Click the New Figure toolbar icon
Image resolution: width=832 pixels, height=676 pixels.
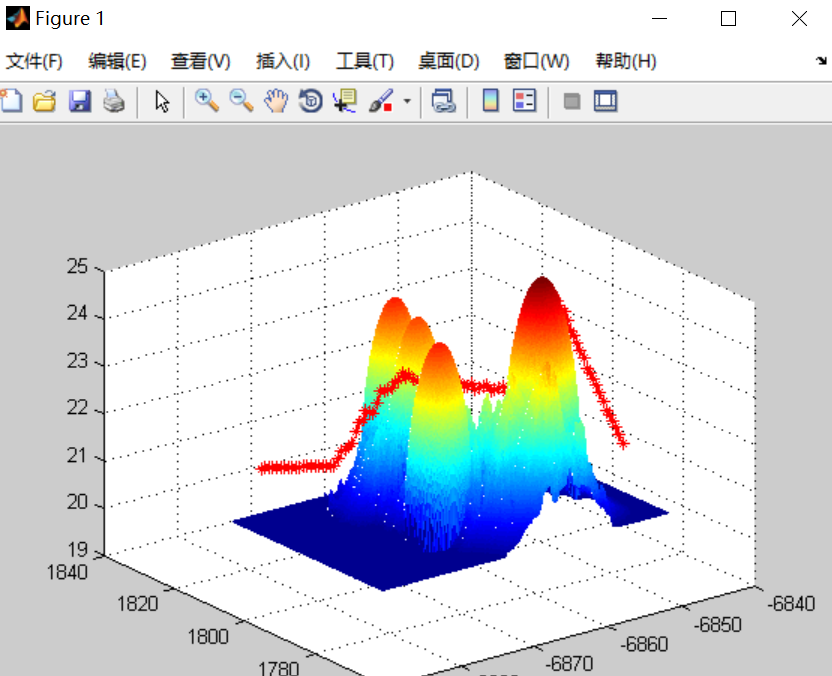(x=11, y=101)
